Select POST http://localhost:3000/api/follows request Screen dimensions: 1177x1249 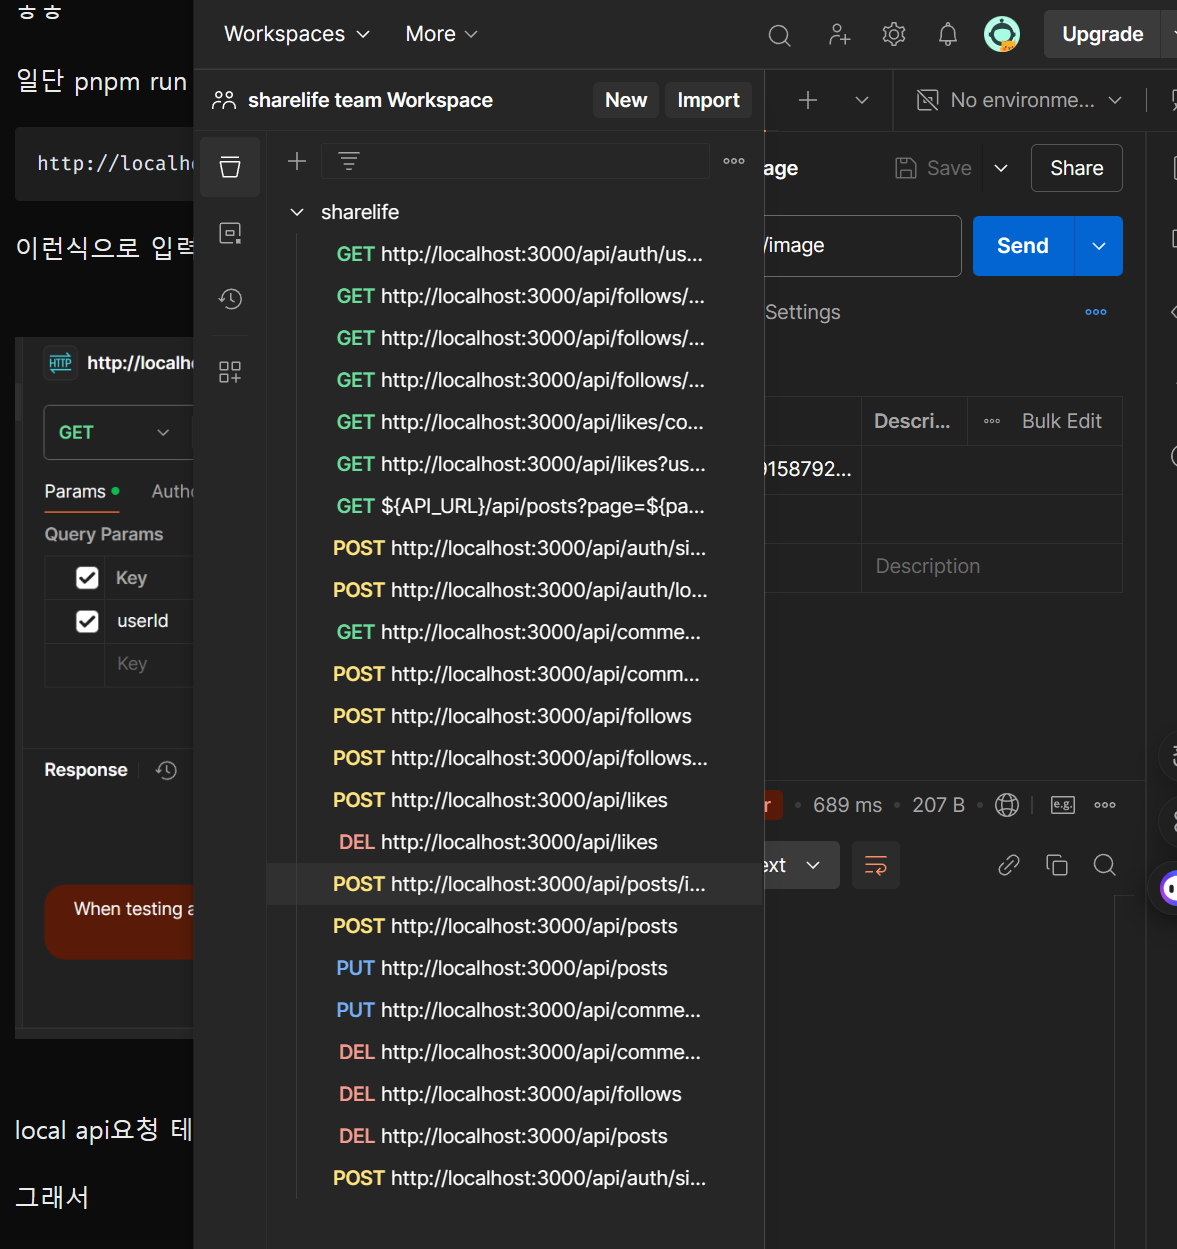tap(515, 716)
